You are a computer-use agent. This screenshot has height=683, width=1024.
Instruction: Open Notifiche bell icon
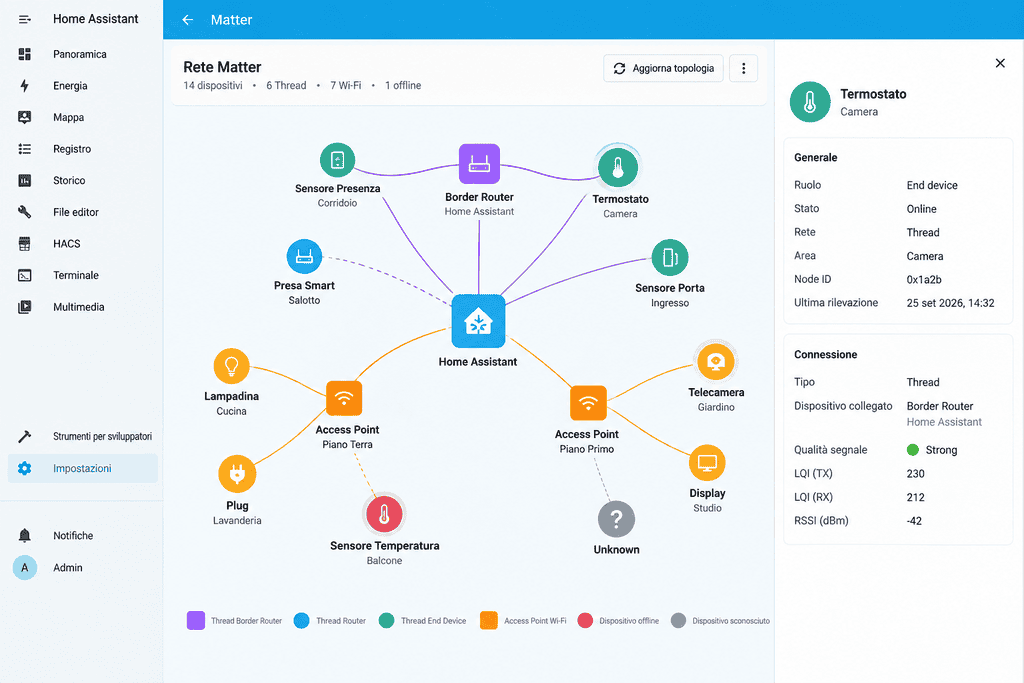click(x=25, y=535)
